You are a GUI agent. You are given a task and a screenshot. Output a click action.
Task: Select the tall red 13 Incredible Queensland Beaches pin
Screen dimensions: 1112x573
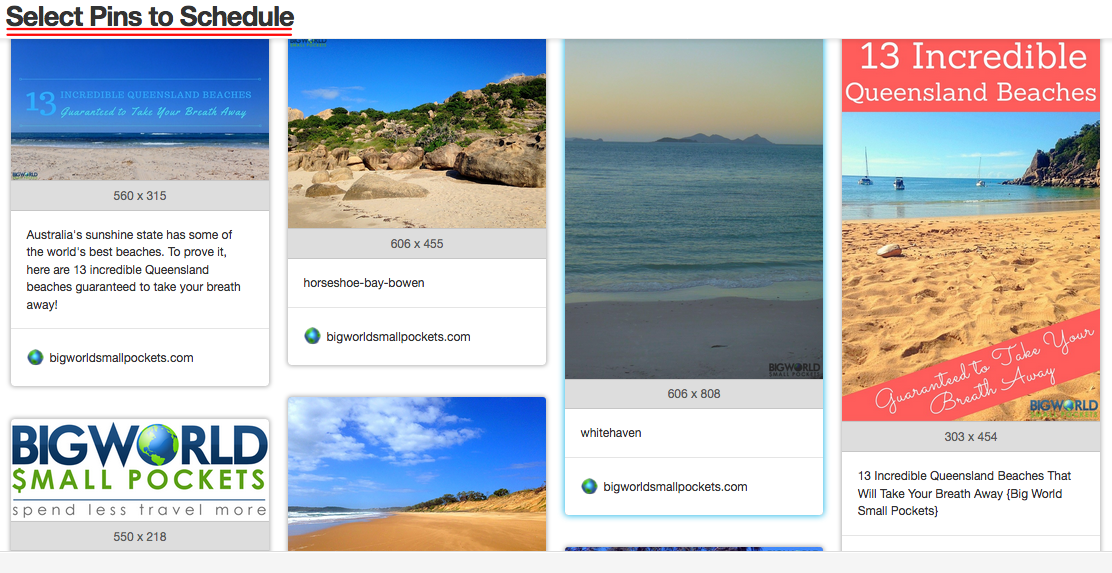(x=971, y=230)
